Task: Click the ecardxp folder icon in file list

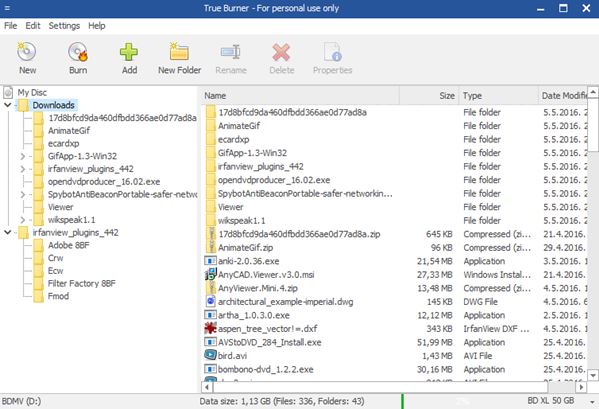Action: 210,139
